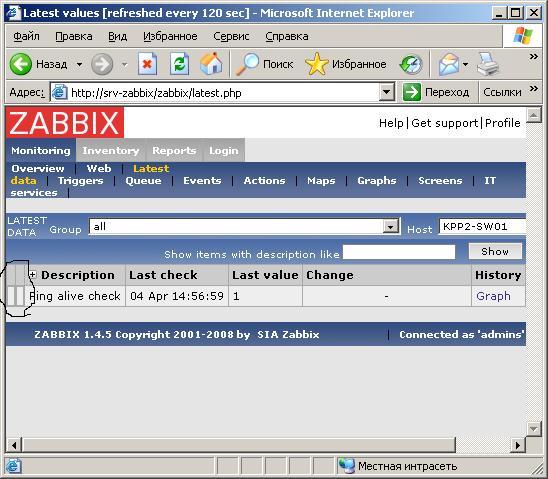Image resolution: width=548 pixels, height=479 pixels.
Task: Click the vertical scrollbar down arrow
Action: point(533,429)
